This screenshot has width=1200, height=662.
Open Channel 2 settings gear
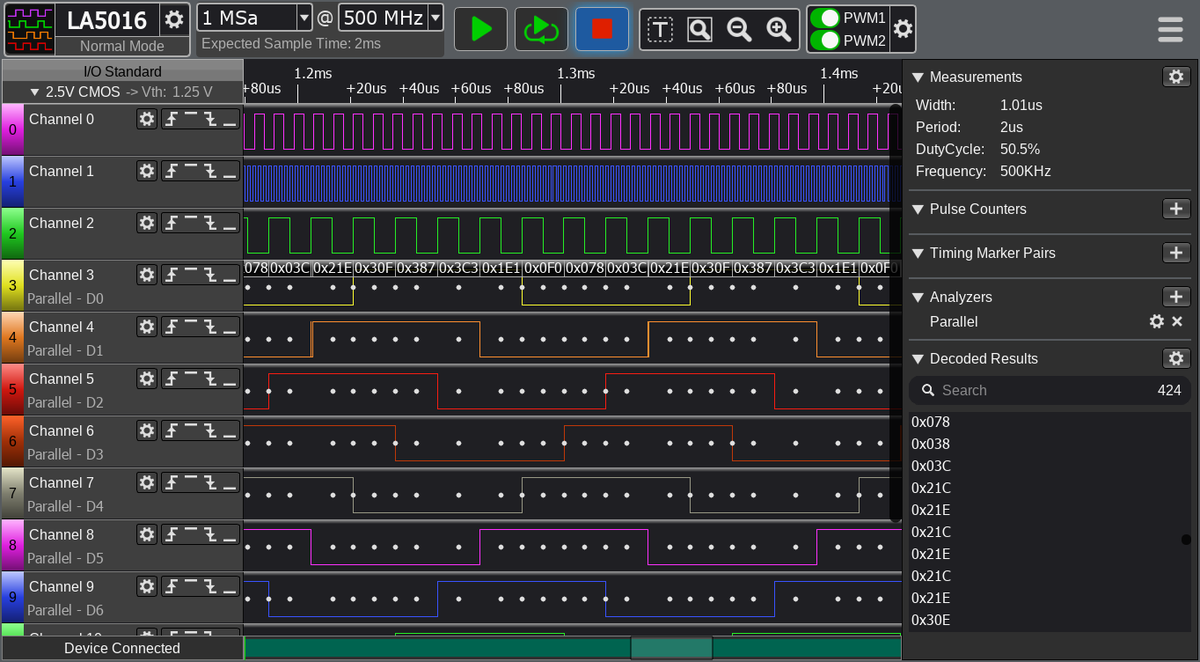pyautogui.click(x=147, y=223)
